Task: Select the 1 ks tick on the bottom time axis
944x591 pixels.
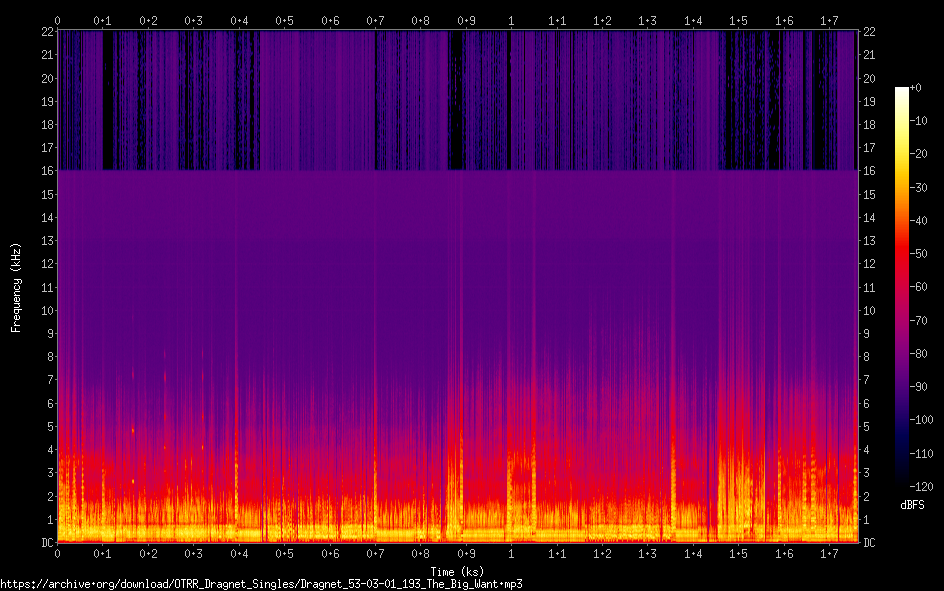Action: 511,553
